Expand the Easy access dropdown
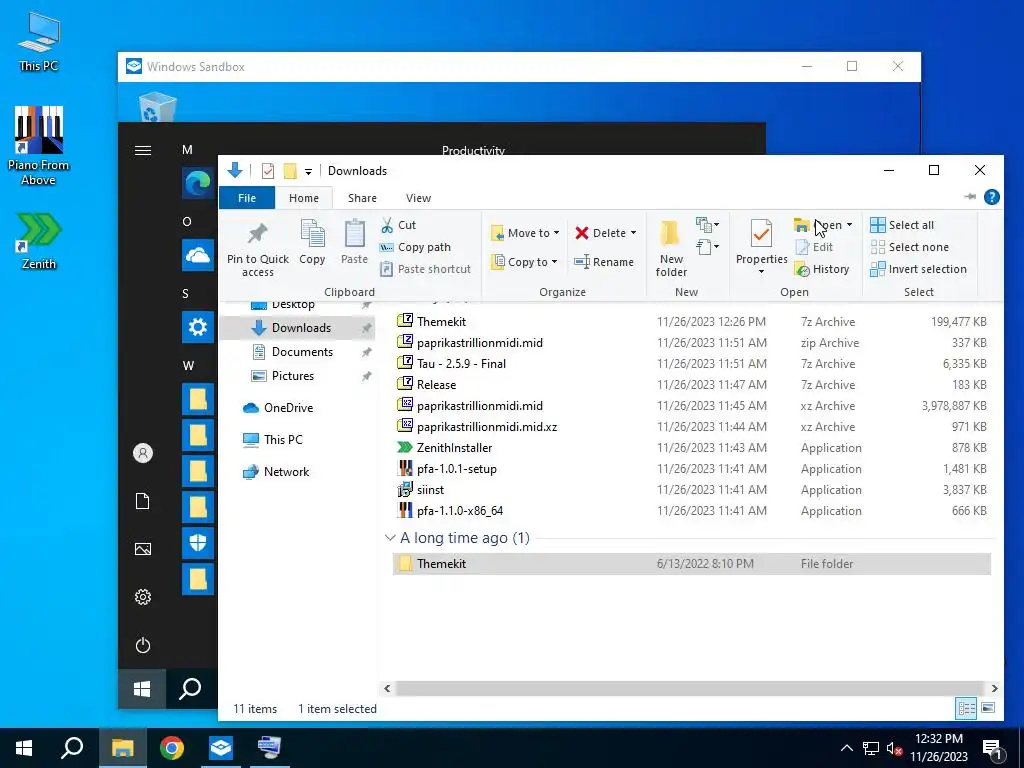1024x768 pixels. [707, 247]
